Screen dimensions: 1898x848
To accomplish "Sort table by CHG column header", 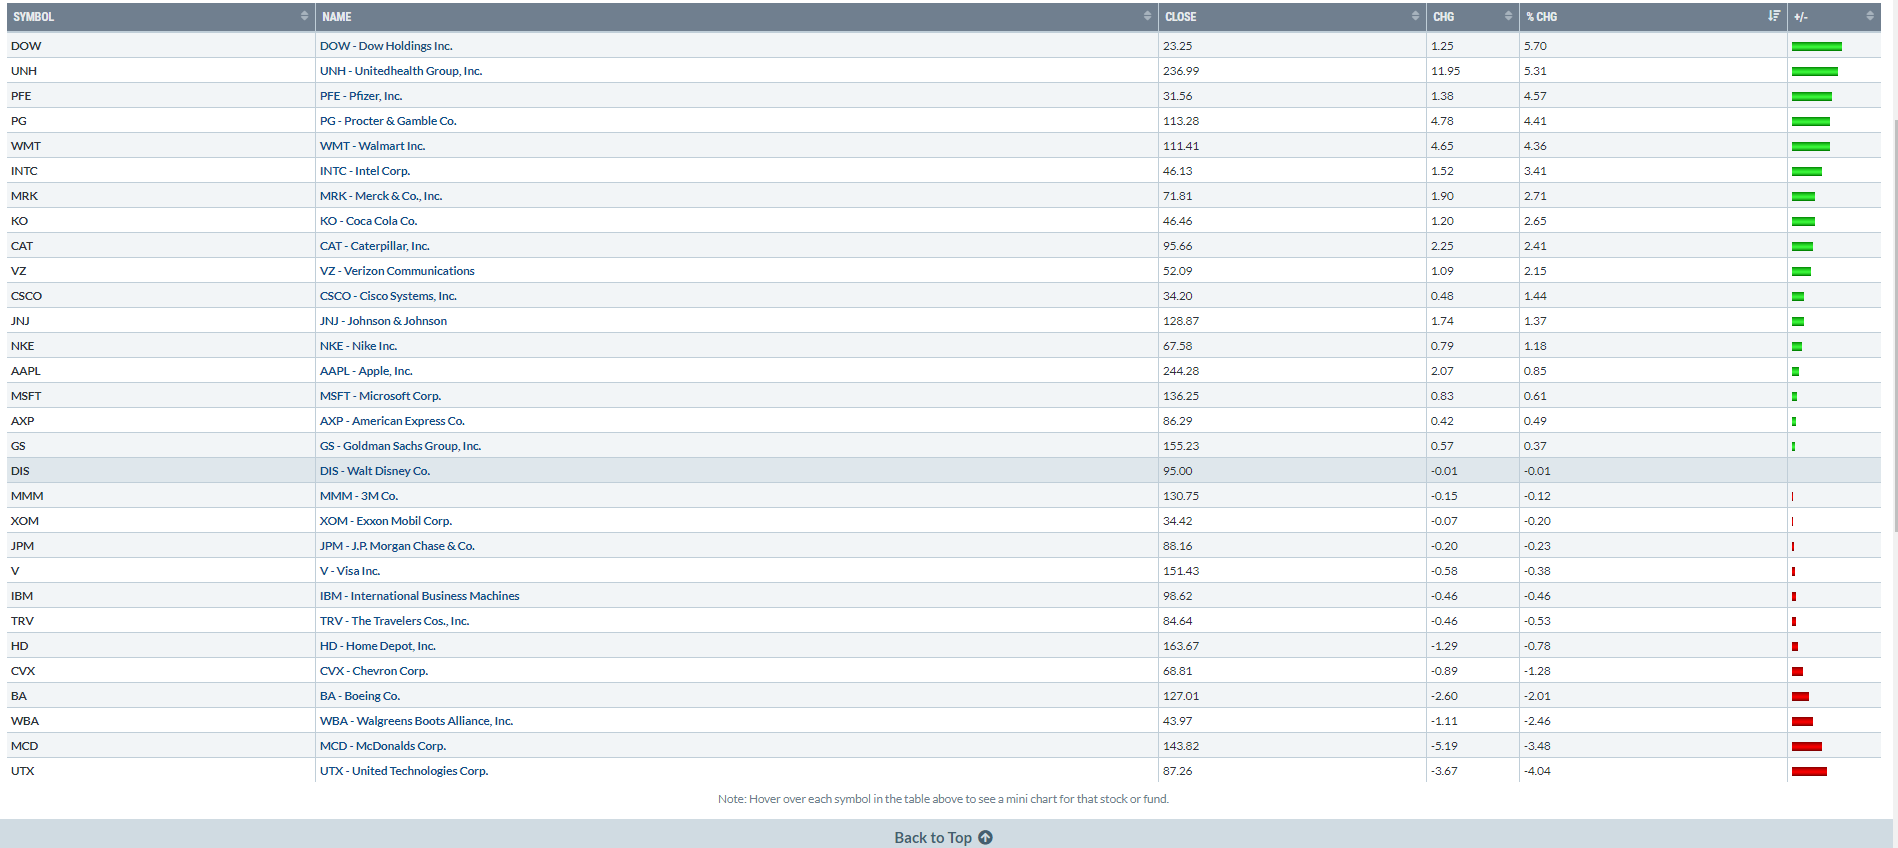I will coord(1472,17).
